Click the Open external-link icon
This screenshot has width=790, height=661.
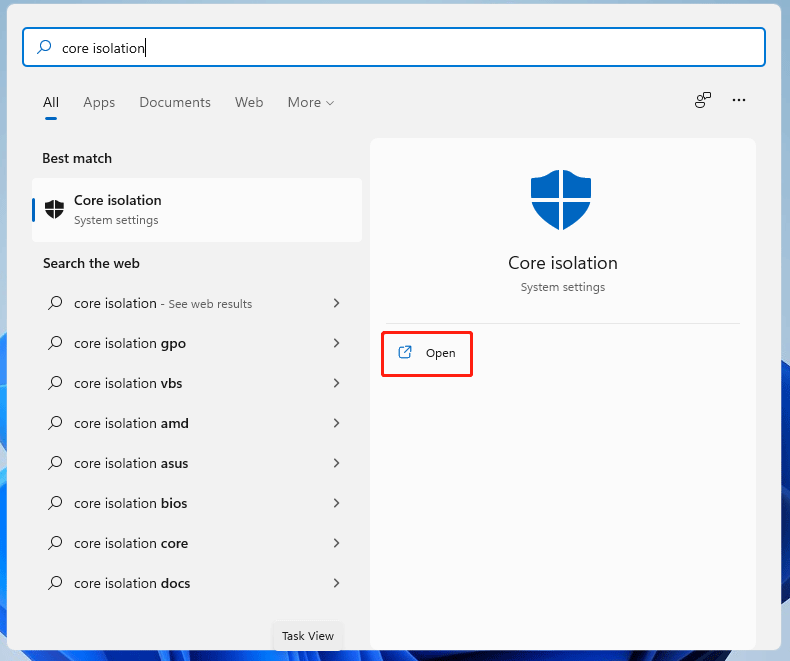(405, 352)
